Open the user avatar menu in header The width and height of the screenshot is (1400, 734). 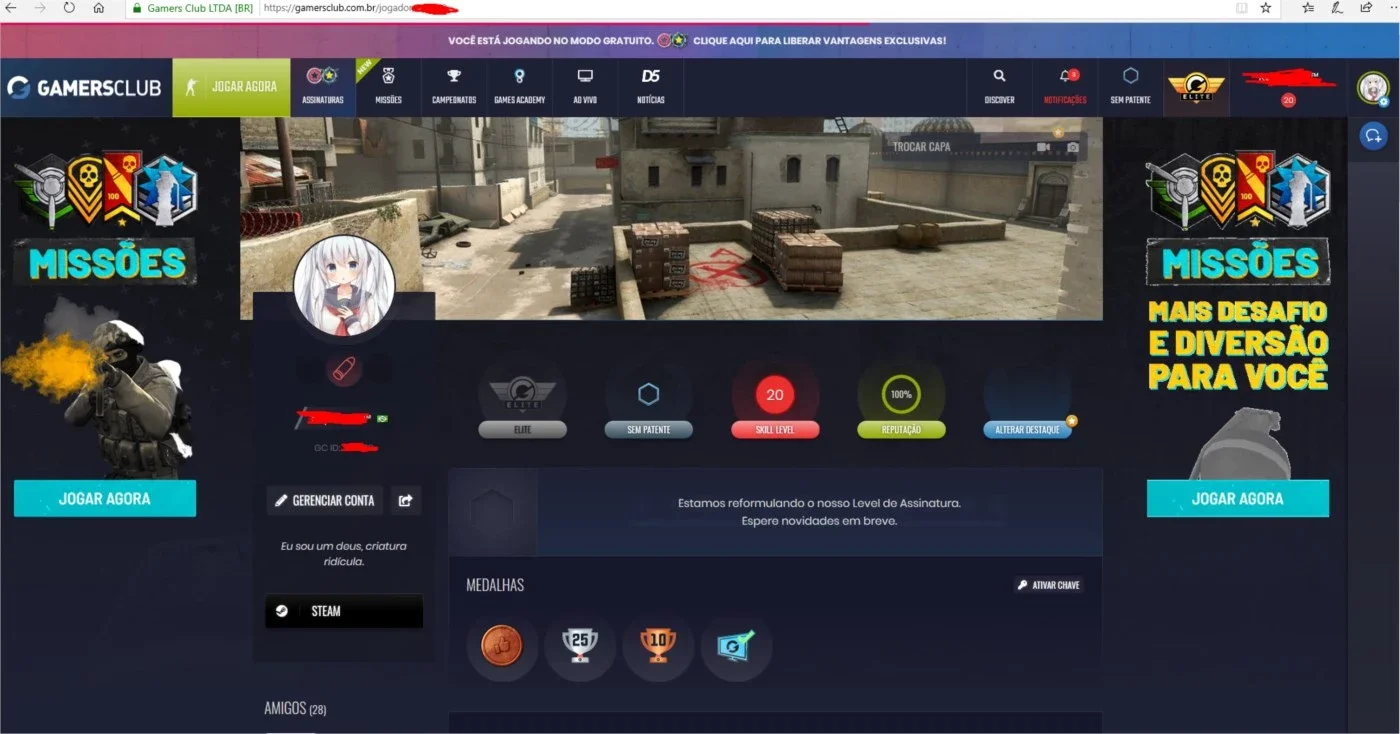click(1373, 88)
